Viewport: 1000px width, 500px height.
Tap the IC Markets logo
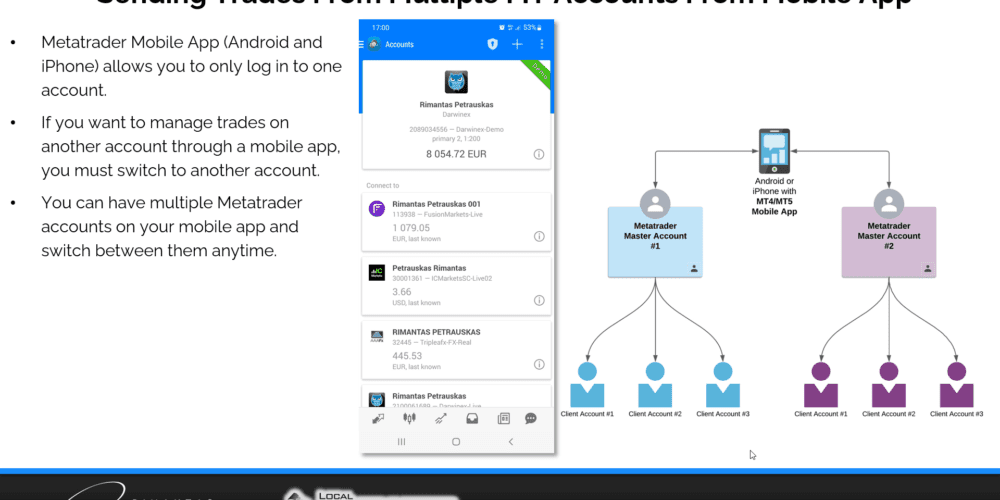(x=377, y=272)
